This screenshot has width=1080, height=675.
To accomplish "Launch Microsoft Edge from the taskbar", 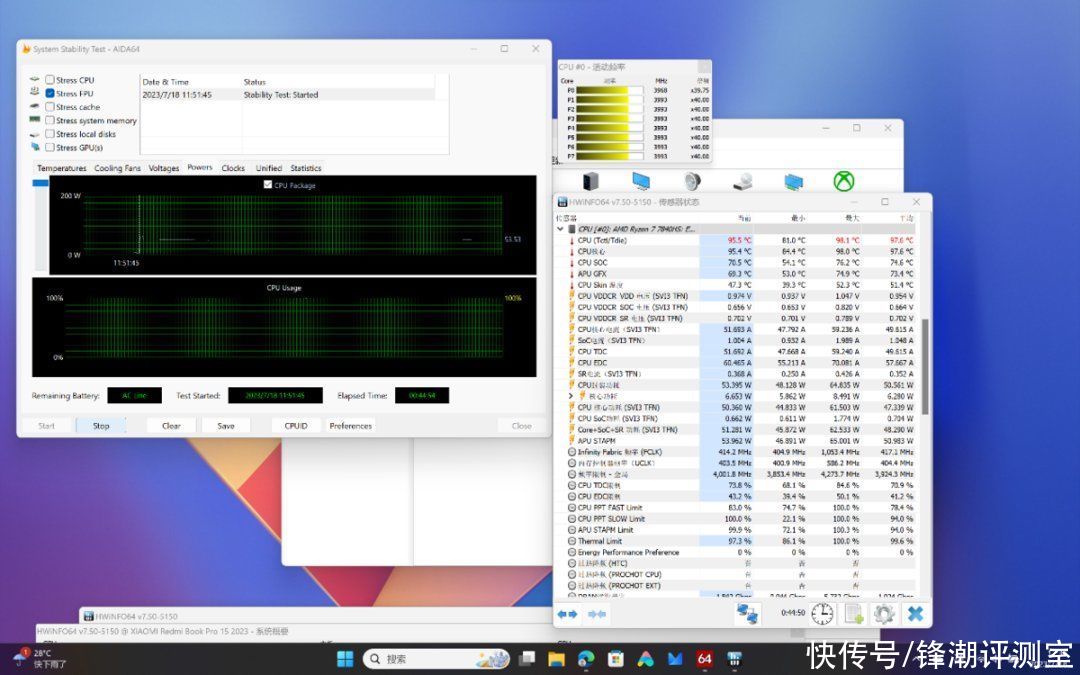I will 586,658.
